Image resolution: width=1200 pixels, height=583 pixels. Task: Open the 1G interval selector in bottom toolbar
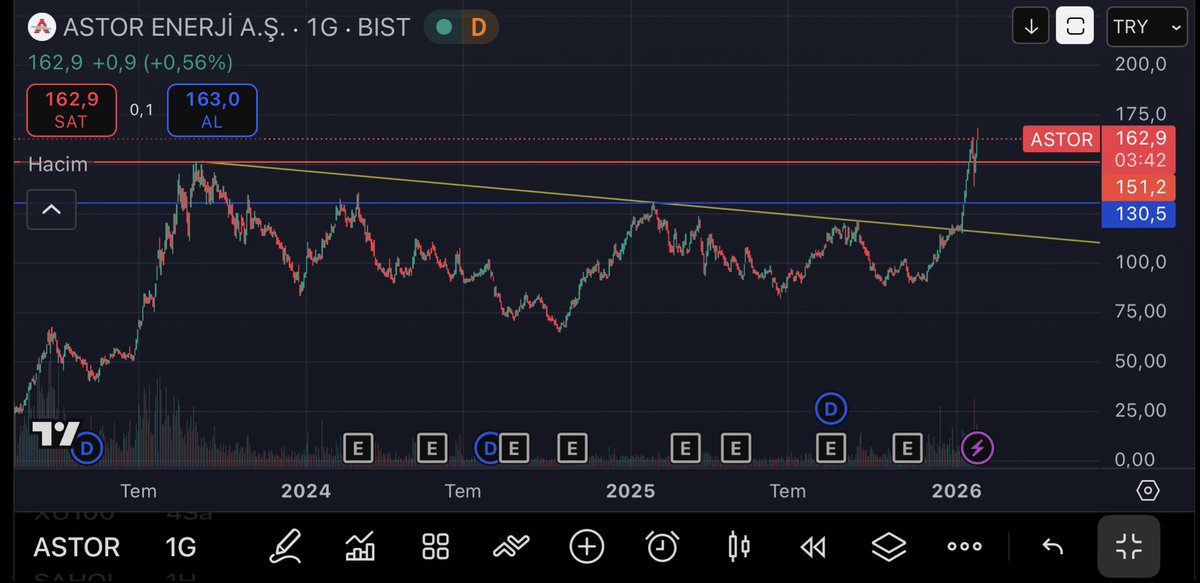coord(181,547)
